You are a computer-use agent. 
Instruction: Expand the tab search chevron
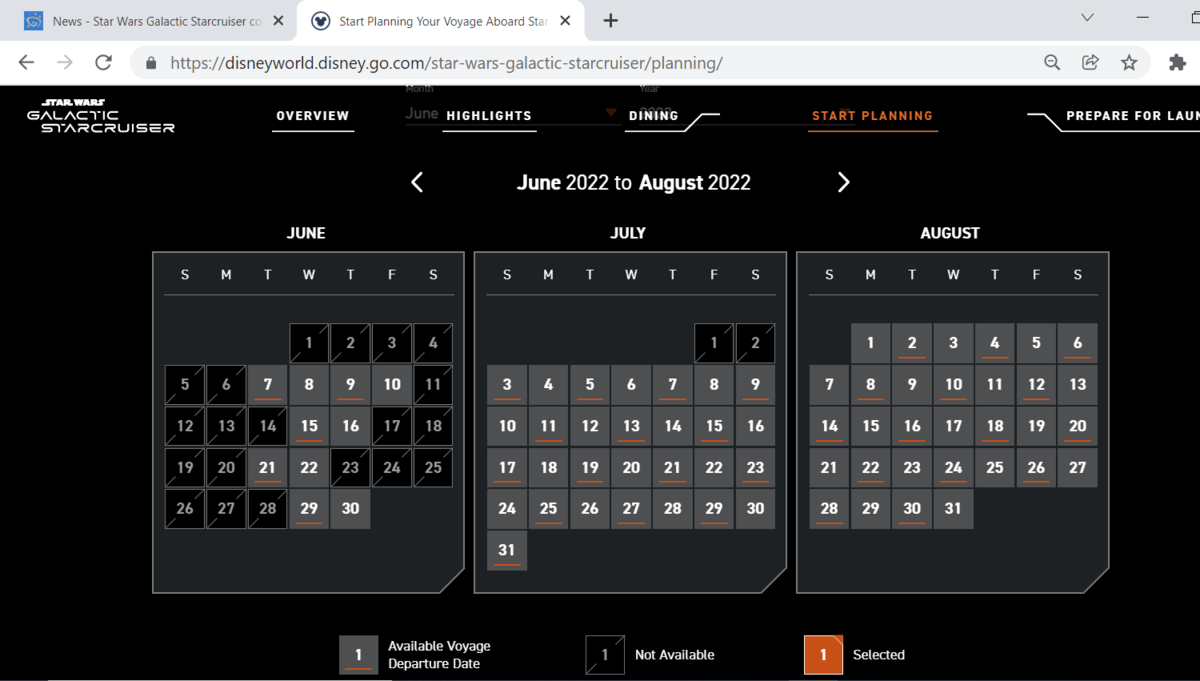coord(1087,18)
